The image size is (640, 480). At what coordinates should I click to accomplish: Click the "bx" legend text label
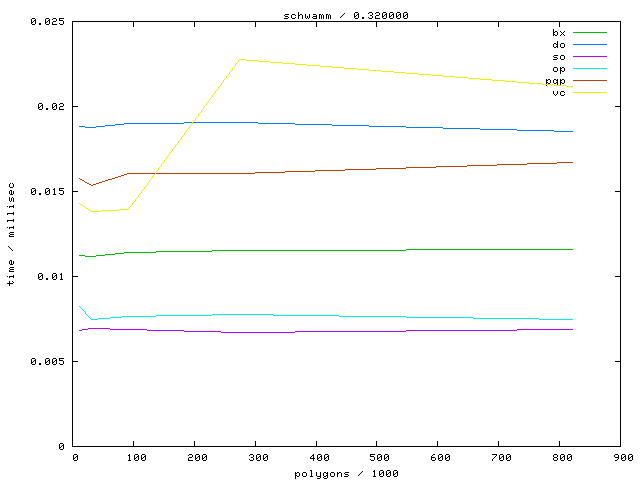pyautogui.click(x=558, y=33)
